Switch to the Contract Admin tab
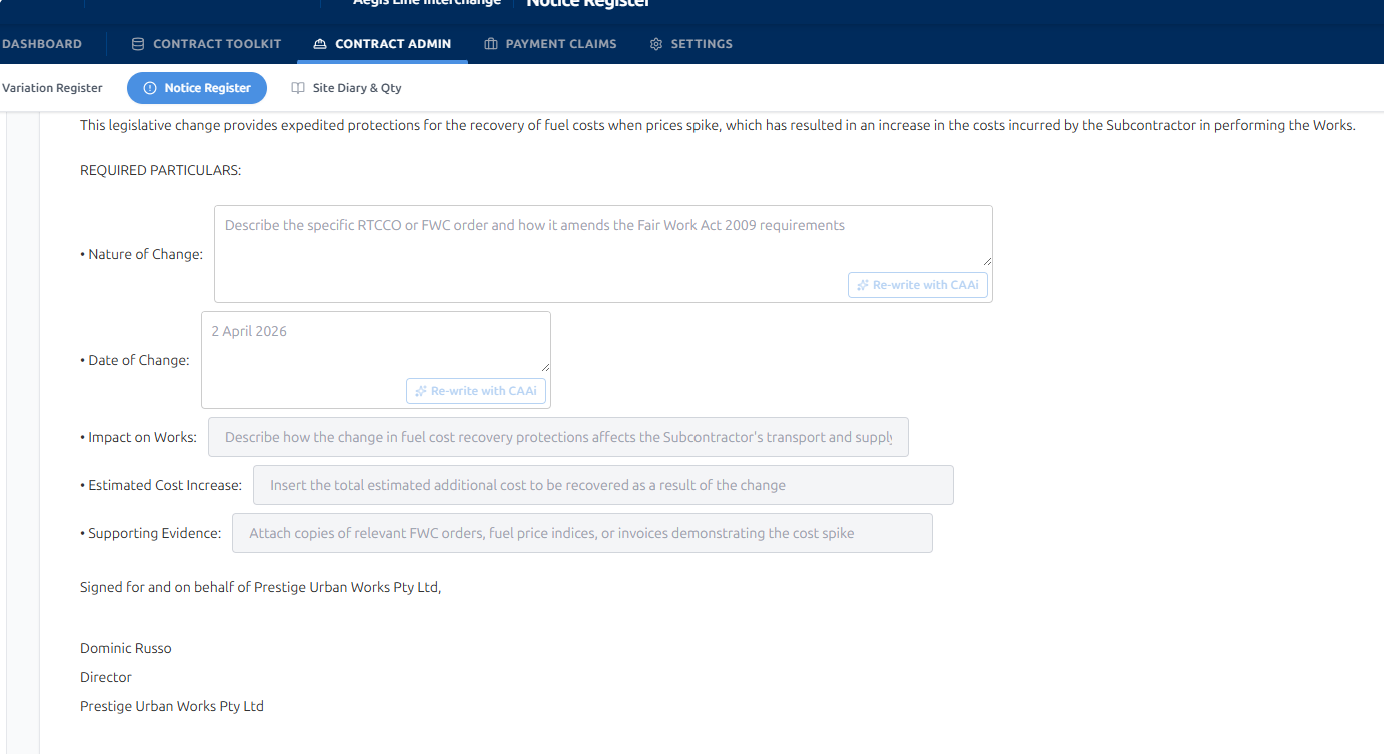This screenshot has width=1384, height=754. [x=382, y=44]
